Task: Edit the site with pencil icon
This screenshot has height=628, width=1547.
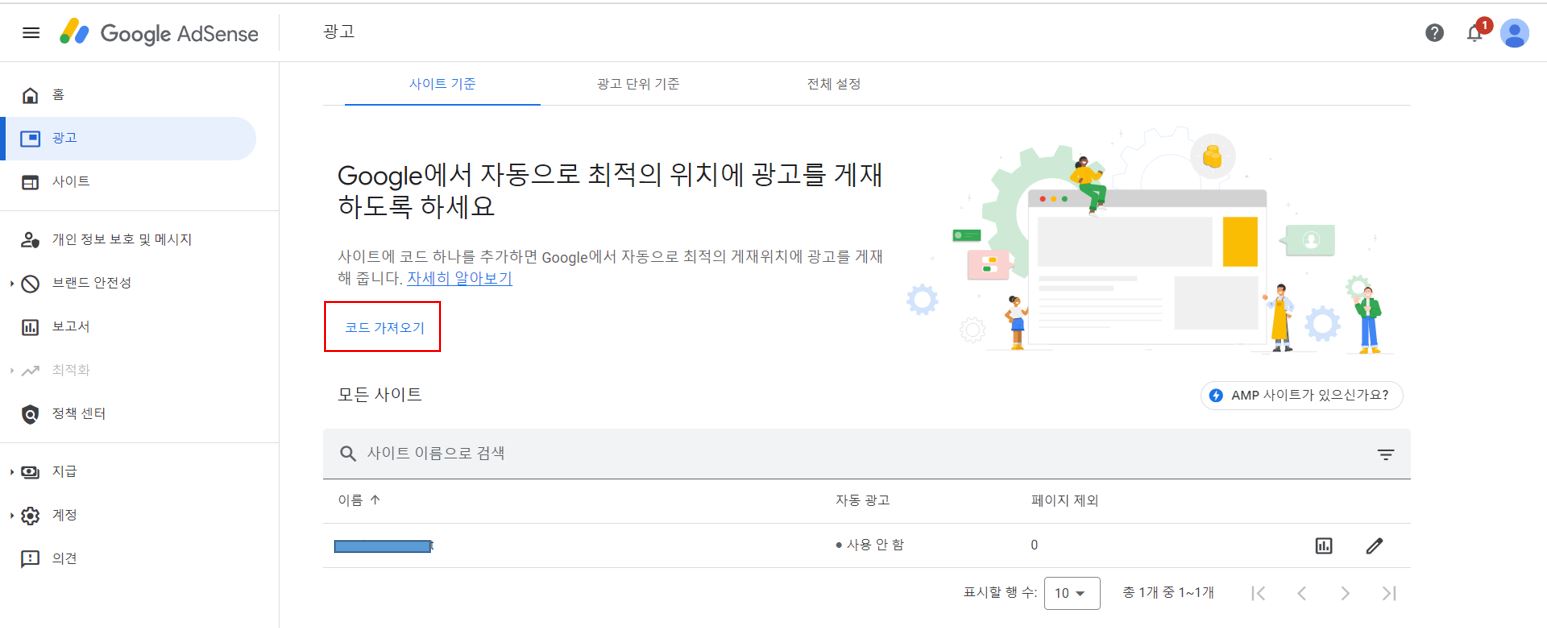Action: [1374, 546]
